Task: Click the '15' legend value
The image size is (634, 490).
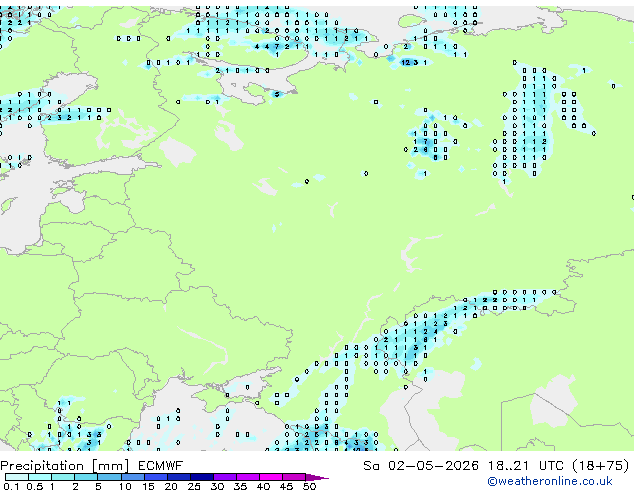Action: point(148,486)
